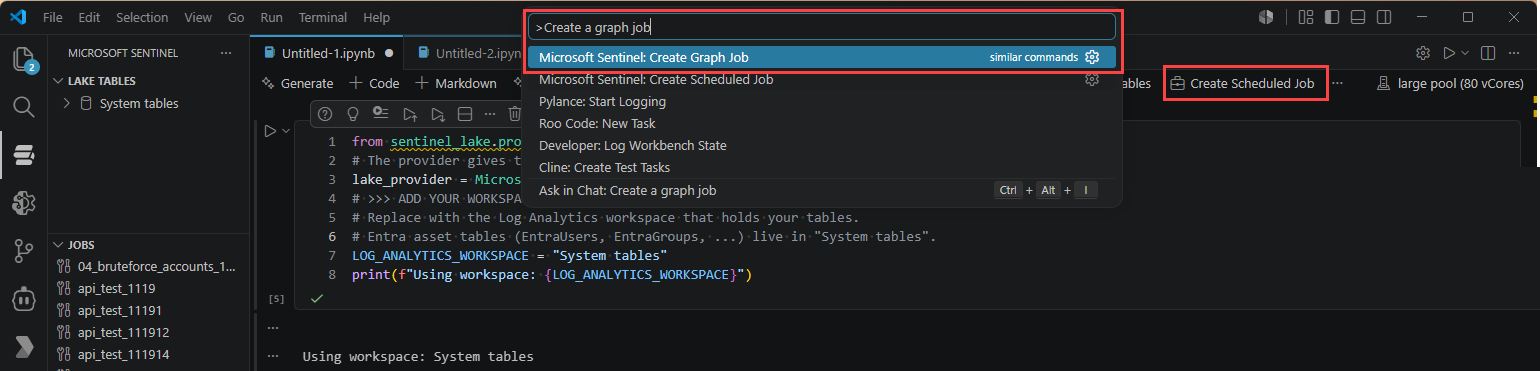Open Copilot icon in title bar
The width and height of the screenshot is (1540, 371).
pyautogui.click(x=1266, y=17)
